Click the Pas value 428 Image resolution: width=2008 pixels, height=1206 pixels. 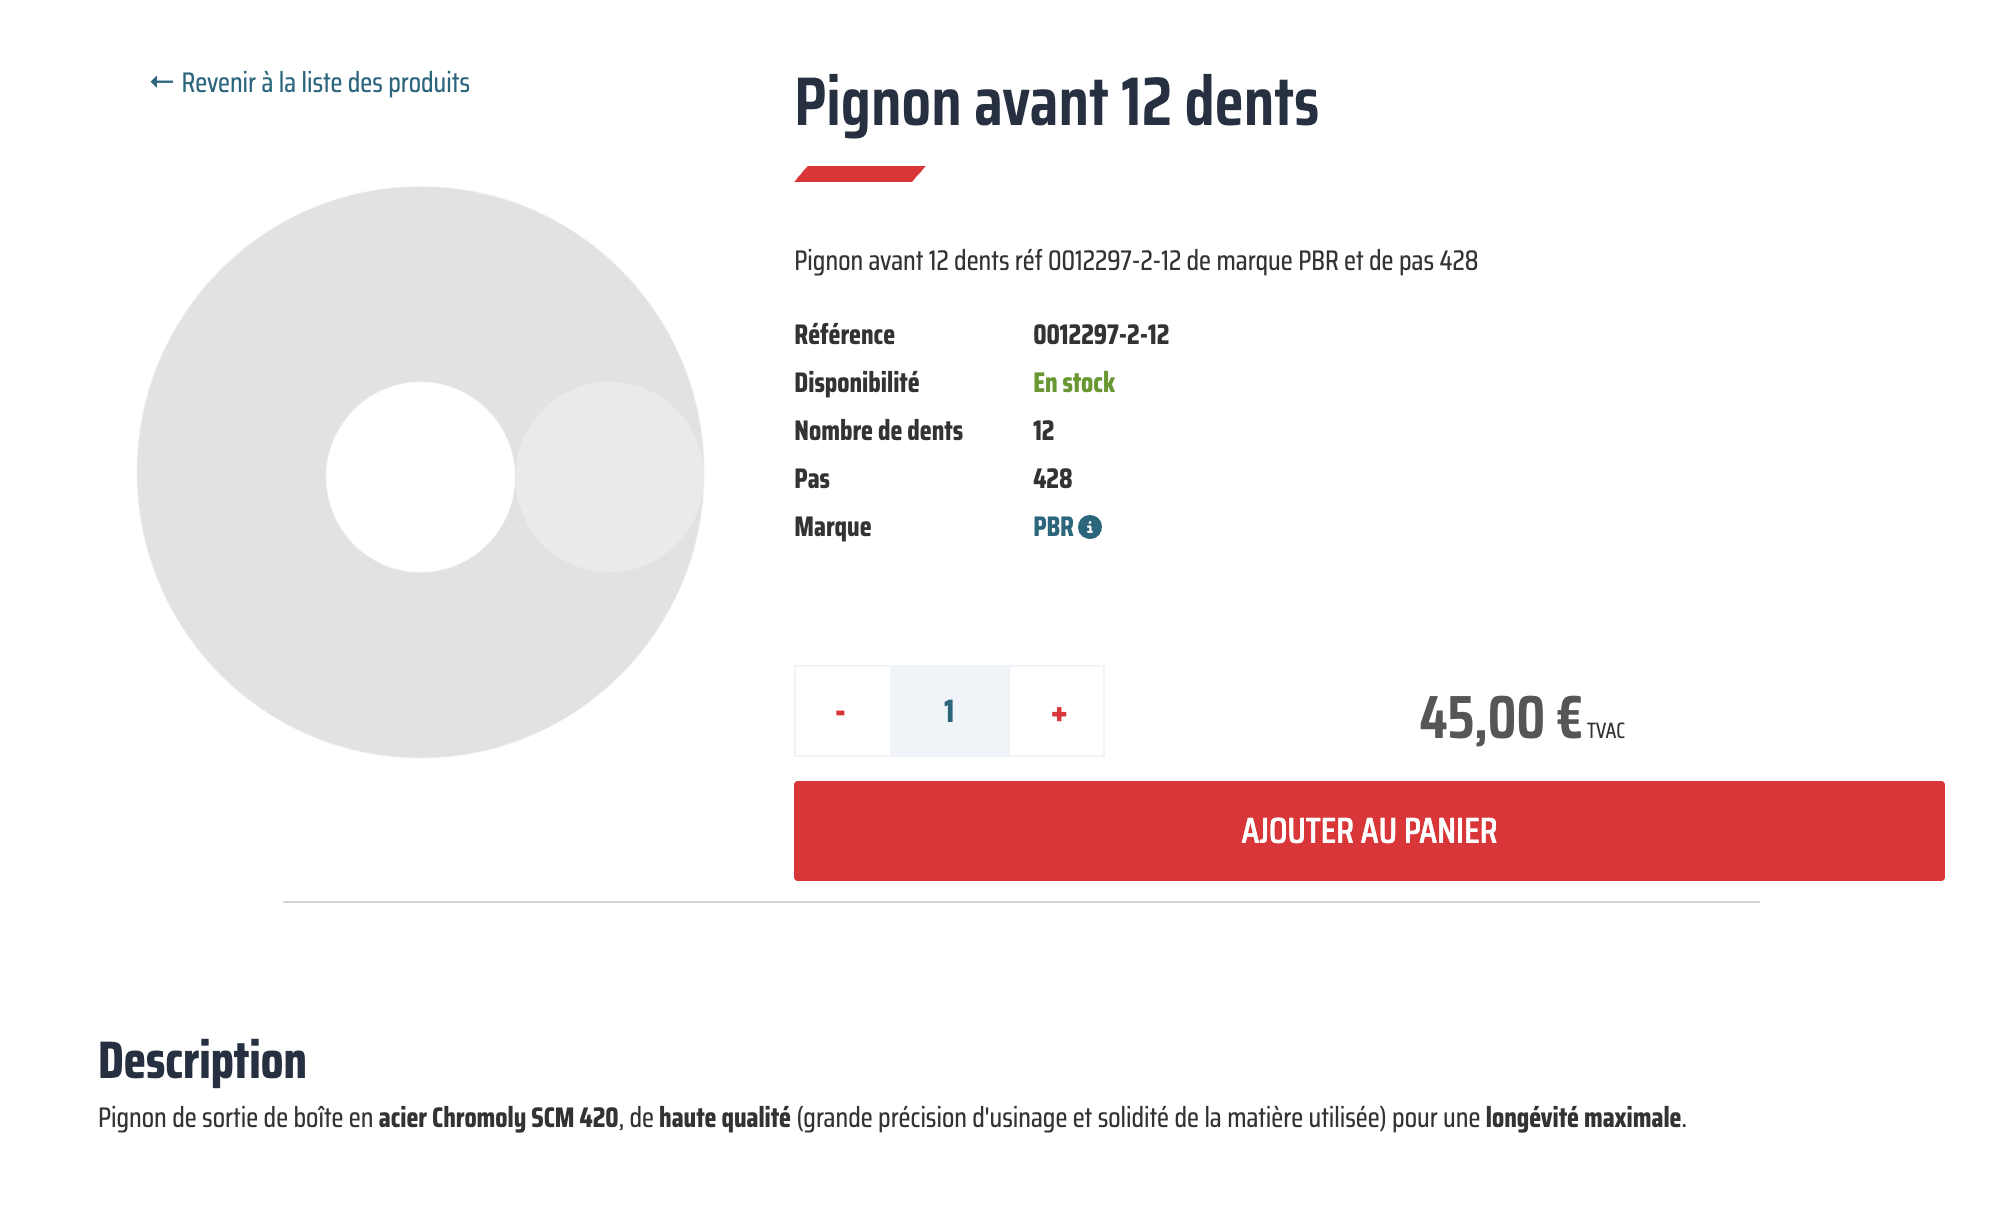[1052, 479]
